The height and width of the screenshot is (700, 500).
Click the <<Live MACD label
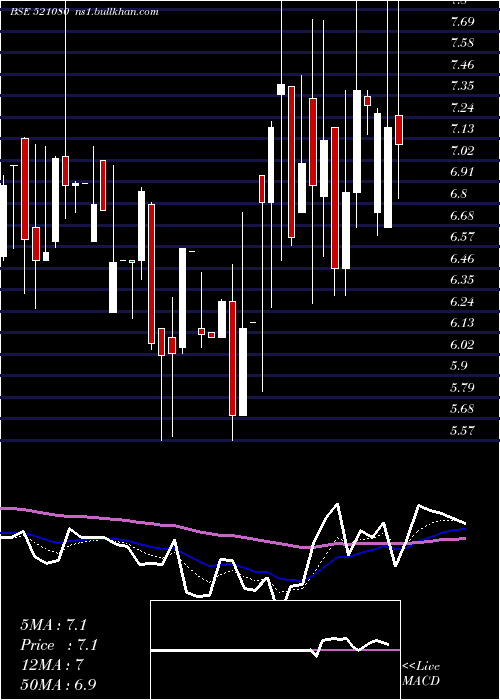421,674
